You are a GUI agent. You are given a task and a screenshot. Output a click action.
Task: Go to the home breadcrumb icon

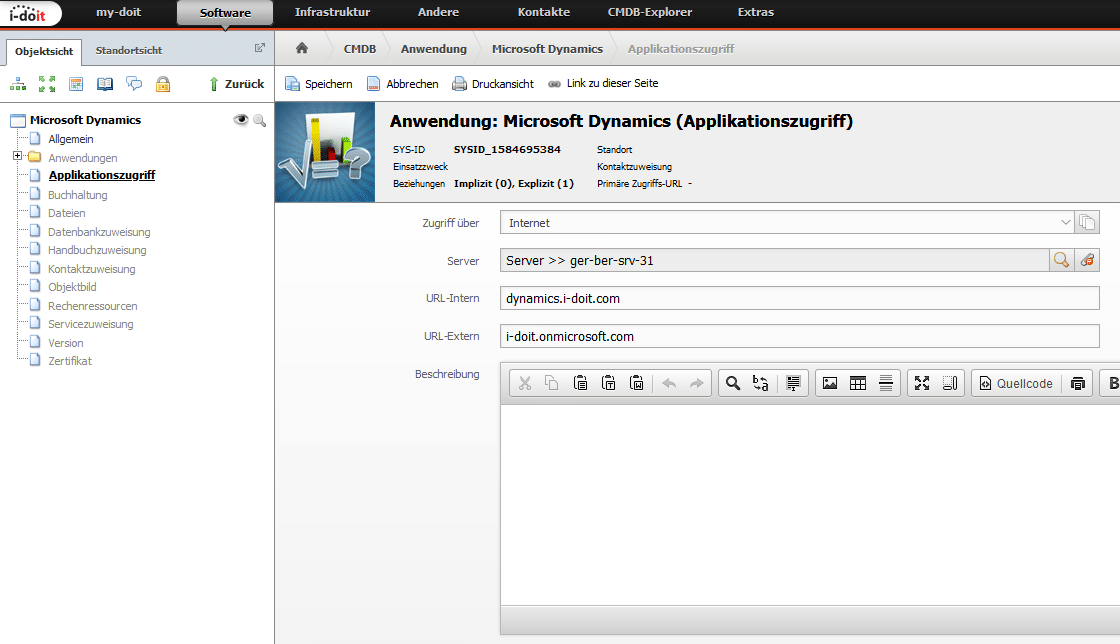(x=302, y=49)
